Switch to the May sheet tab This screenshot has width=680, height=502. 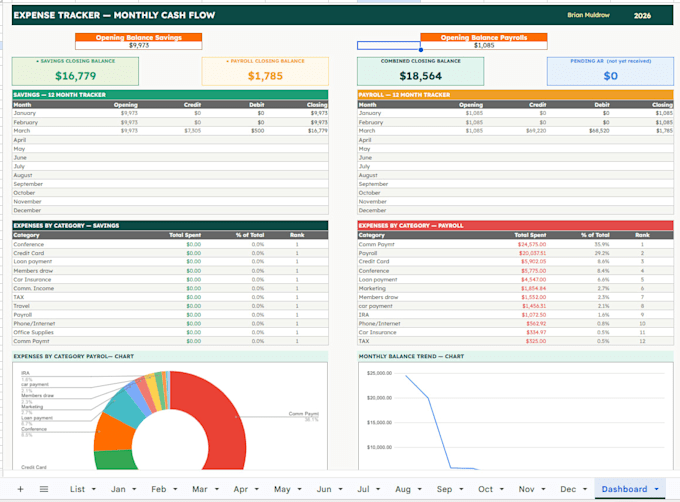point(282,489)
